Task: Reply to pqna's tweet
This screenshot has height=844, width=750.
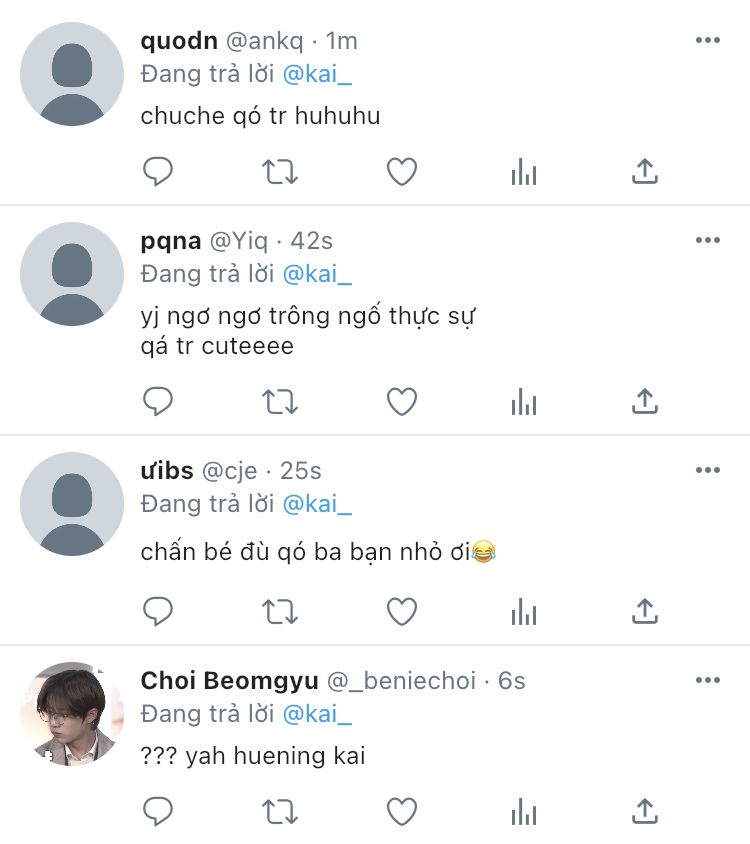Action: coord(158,402)
